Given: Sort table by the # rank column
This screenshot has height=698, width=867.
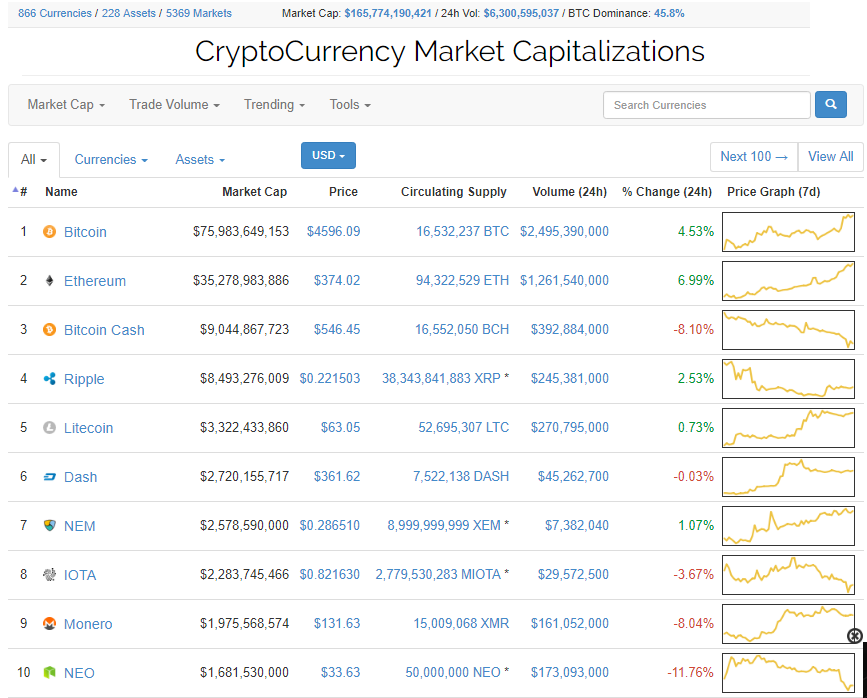Looking at the screenshot, I should point(21,192).
